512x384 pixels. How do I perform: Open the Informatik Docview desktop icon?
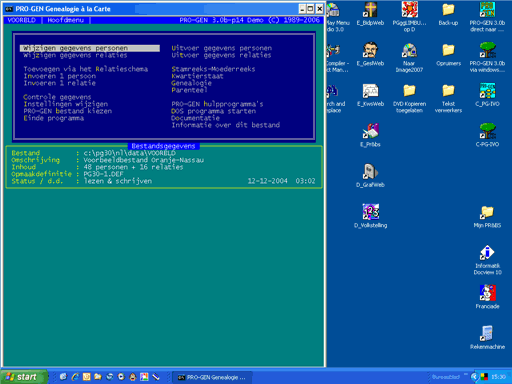pyautogui.click(x=487, y=259)
